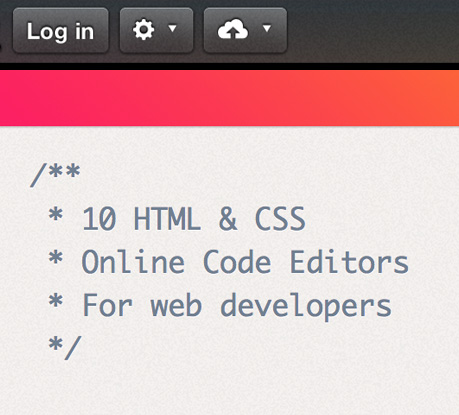Image resolution: width=459 pixels, height=415 pixels.
Task: Click the Log in button
Action: point(60,31)
